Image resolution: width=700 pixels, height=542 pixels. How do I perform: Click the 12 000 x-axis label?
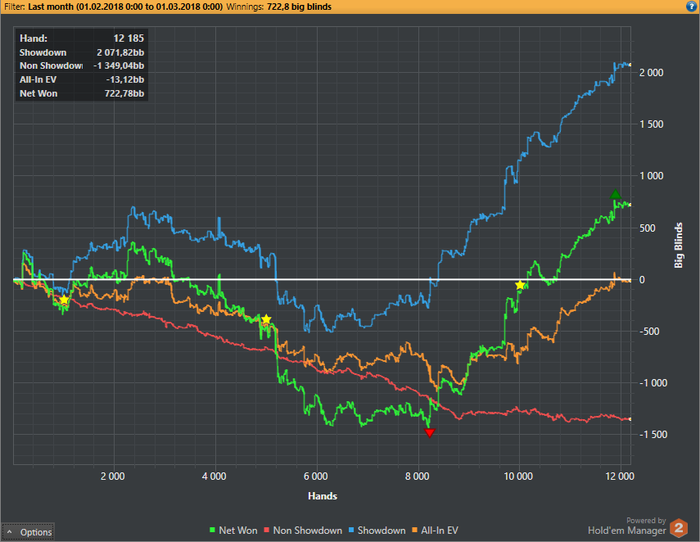[620, 476]
